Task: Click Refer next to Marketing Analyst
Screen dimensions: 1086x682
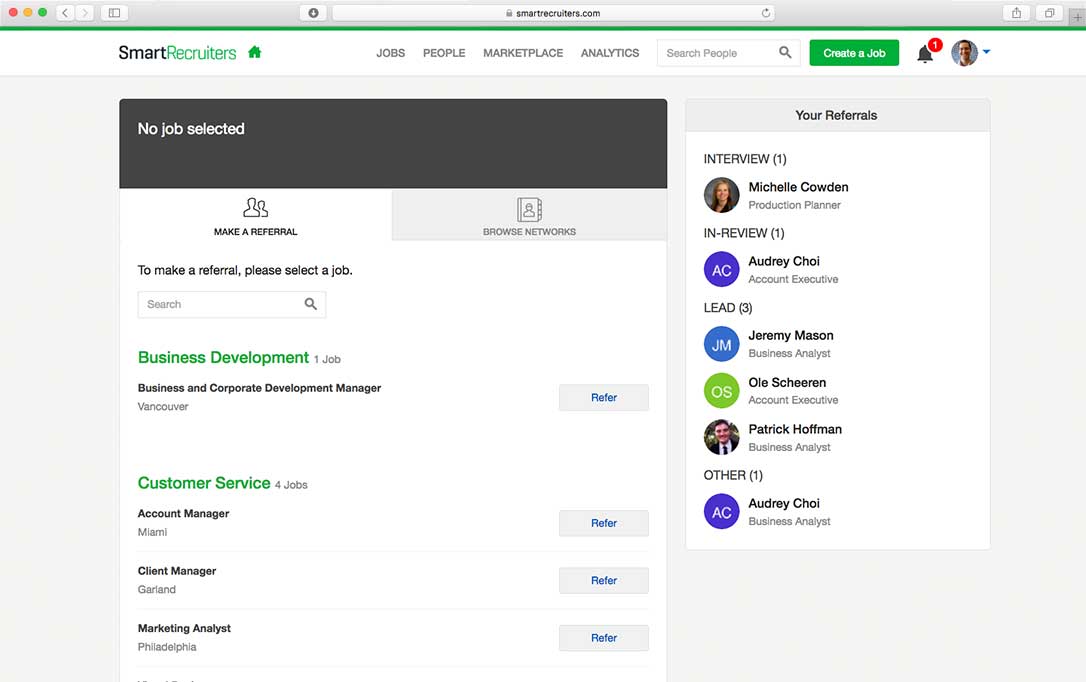Action: pyautogui.click(x=603, y=638)
